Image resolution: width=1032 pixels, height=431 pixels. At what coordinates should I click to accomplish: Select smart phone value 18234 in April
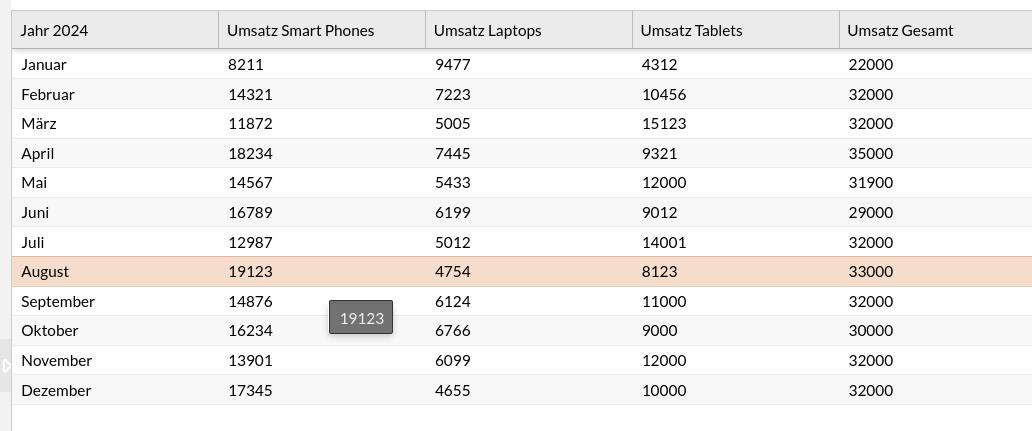250,154
